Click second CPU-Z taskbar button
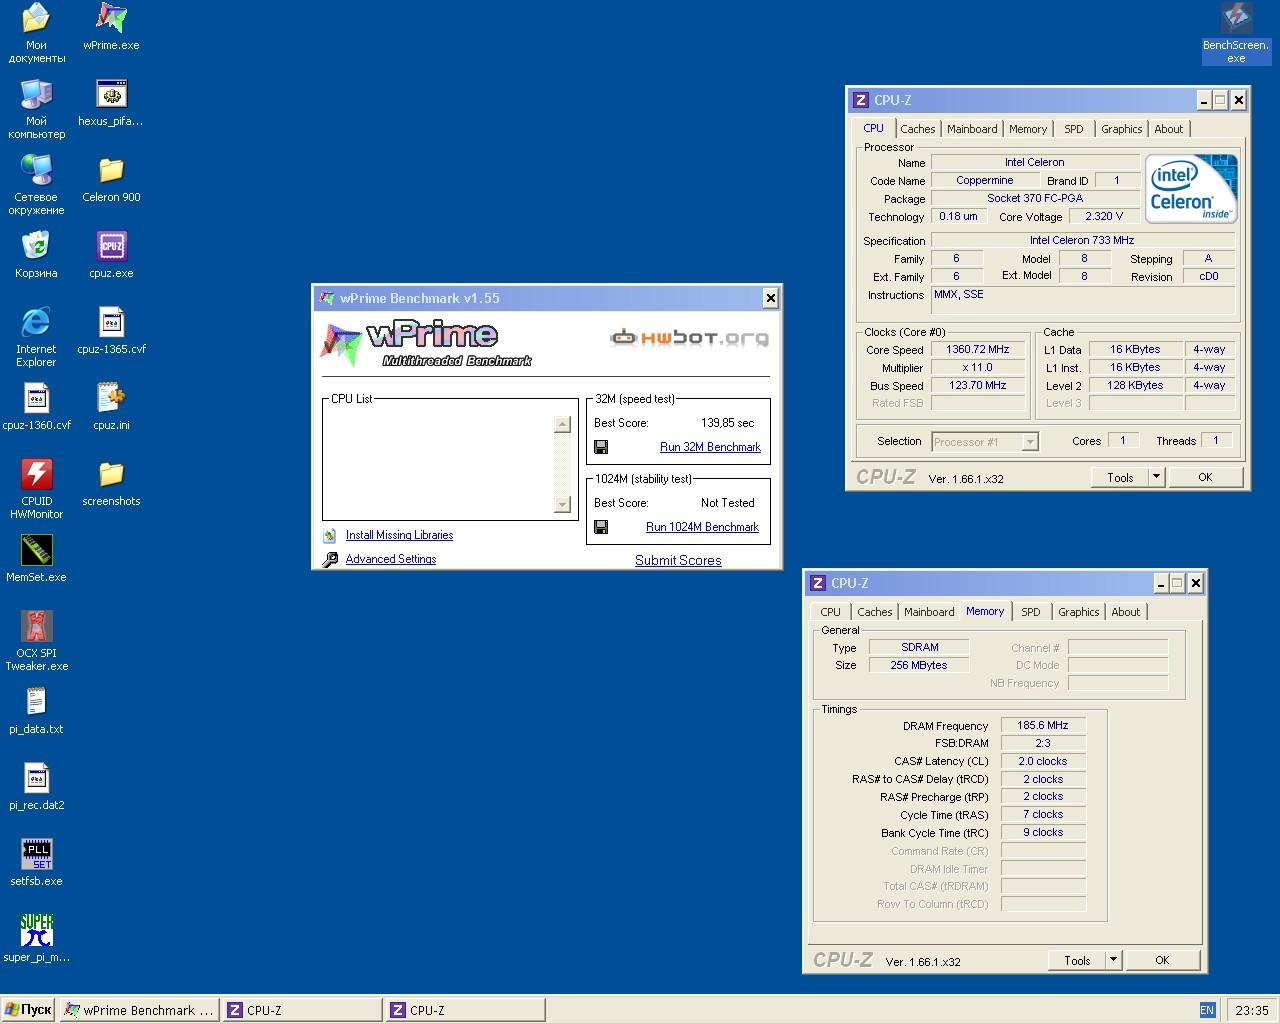The width and height of the screenshot is (1280, 1024). click(465, 1010)
